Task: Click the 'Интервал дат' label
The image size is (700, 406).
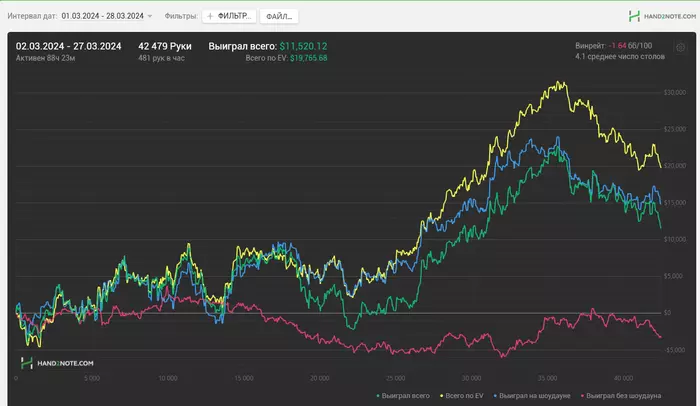Action: point(29,16)
